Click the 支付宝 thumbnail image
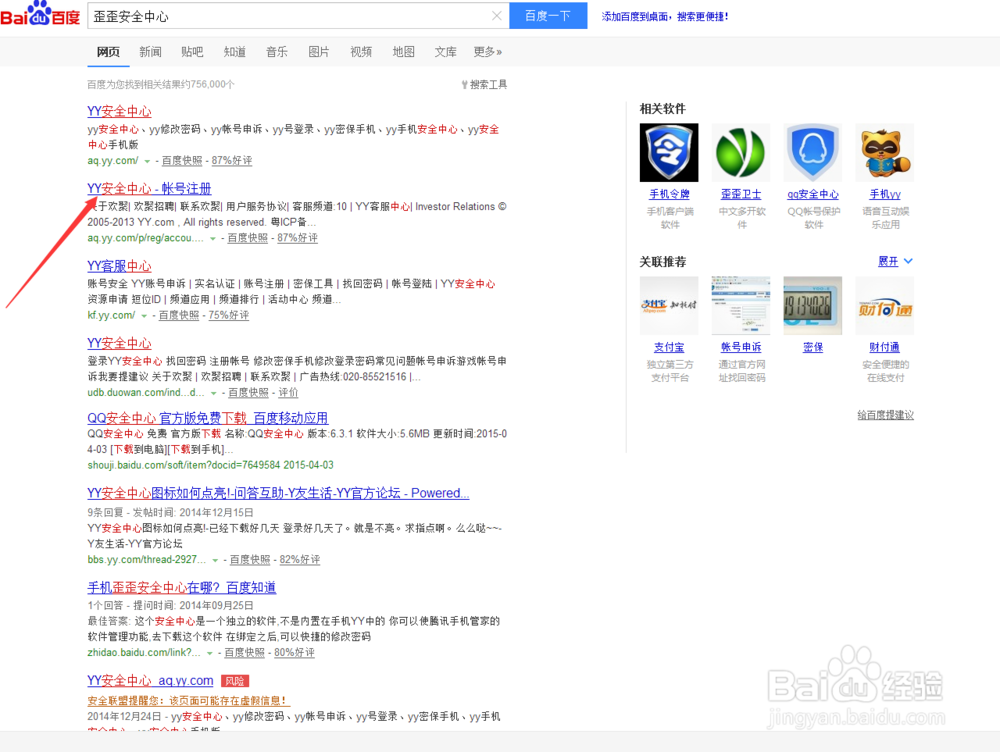Viewport: 1000px width, 752px height. 669,306
